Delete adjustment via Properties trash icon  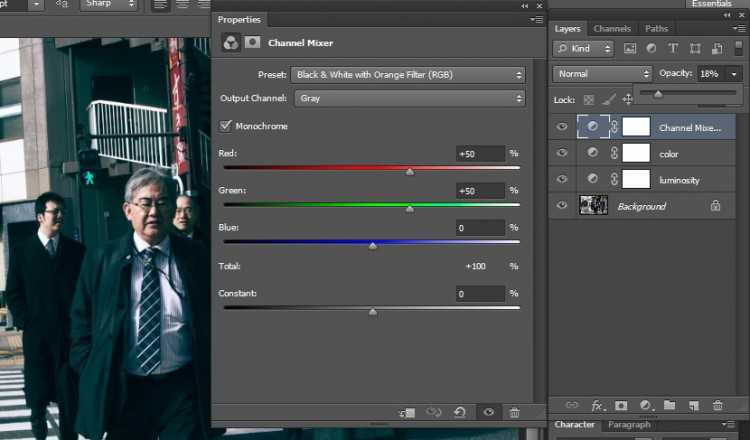pos(514,412)
